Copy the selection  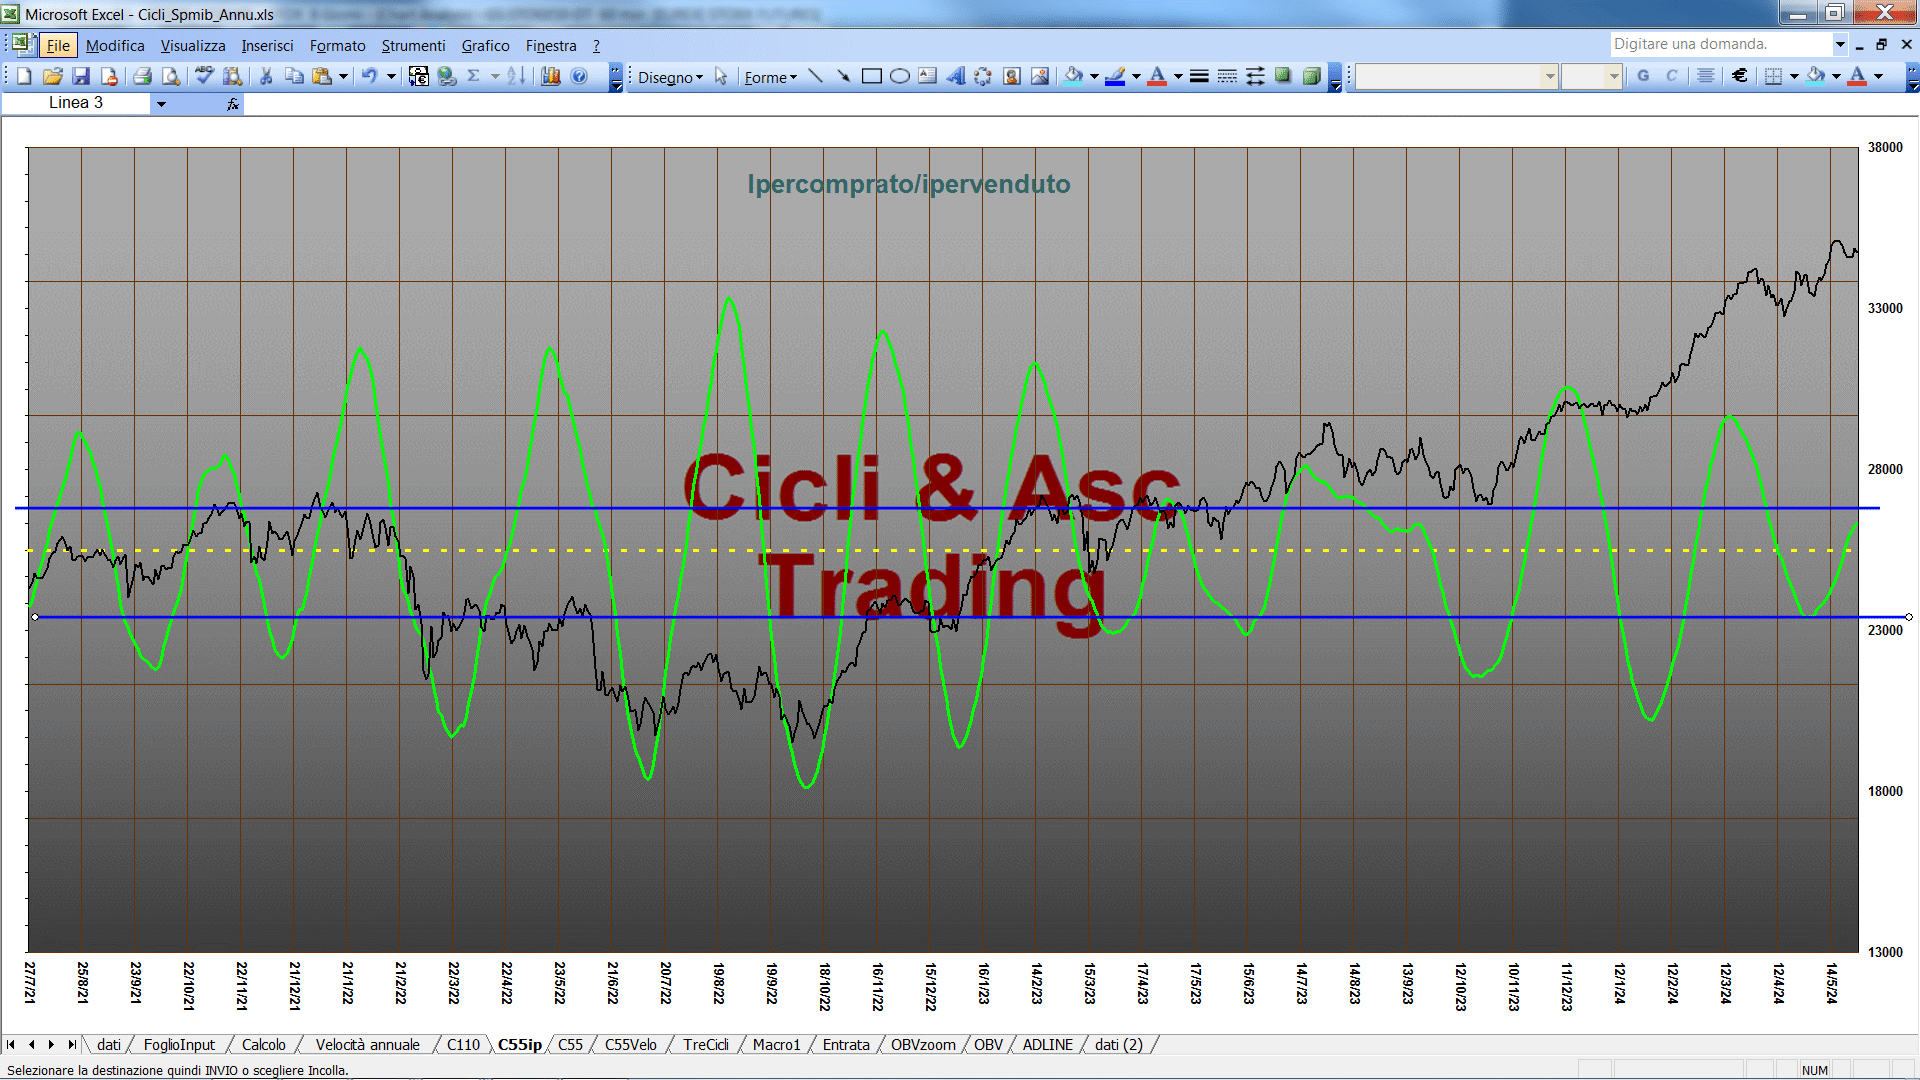(x=294, y=76)
